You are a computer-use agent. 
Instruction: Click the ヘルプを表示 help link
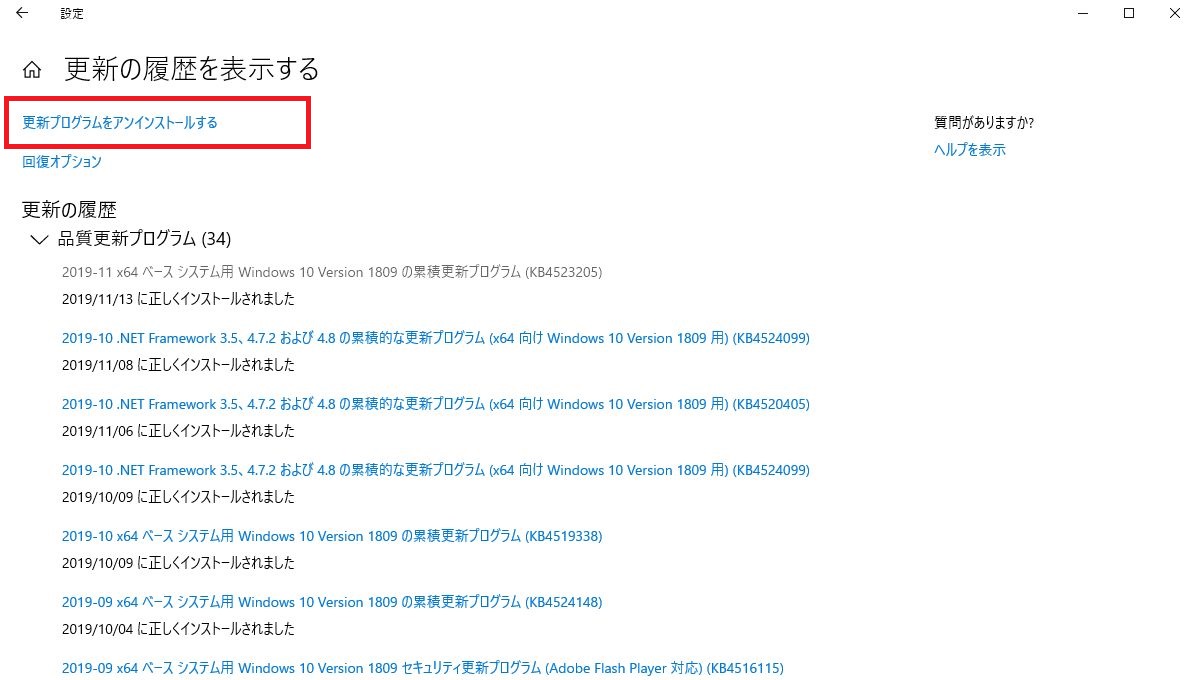[x=968, y=149]
